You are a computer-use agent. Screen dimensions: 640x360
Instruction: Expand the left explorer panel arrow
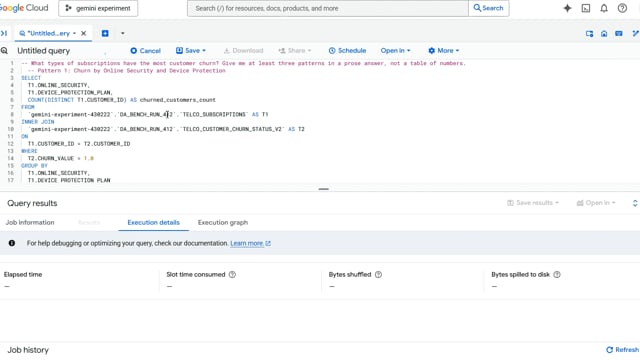click(x=4, y=33)
